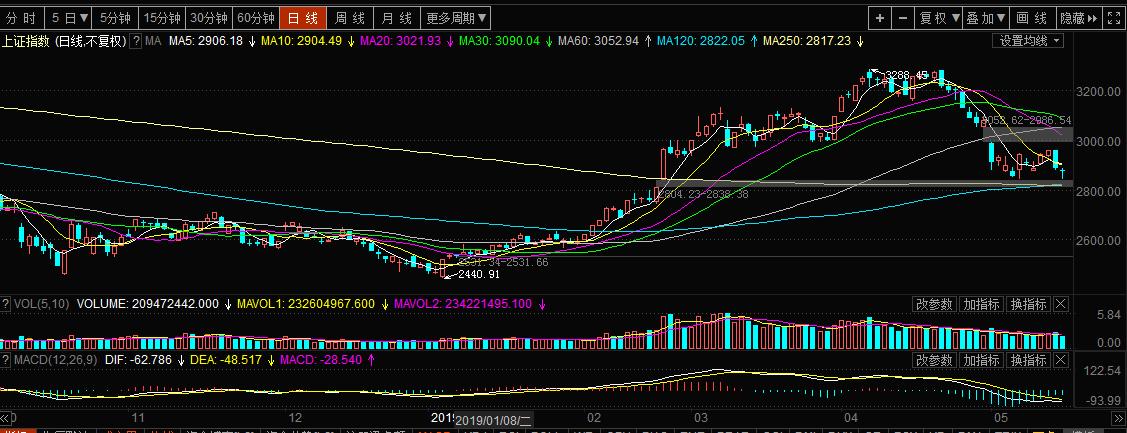The height and width of the screenshot is (433, 1127).
Task: Click the 上证指数 (日线,不复权) title
Action: [64, 42]
